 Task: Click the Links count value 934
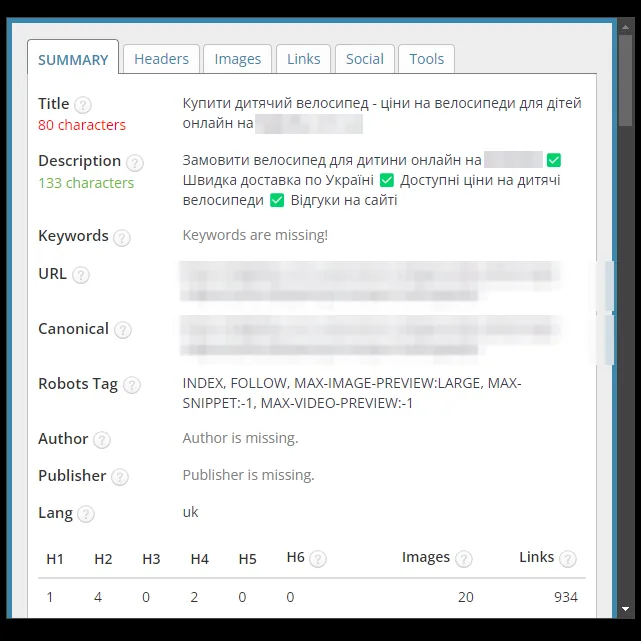[566, 597]
